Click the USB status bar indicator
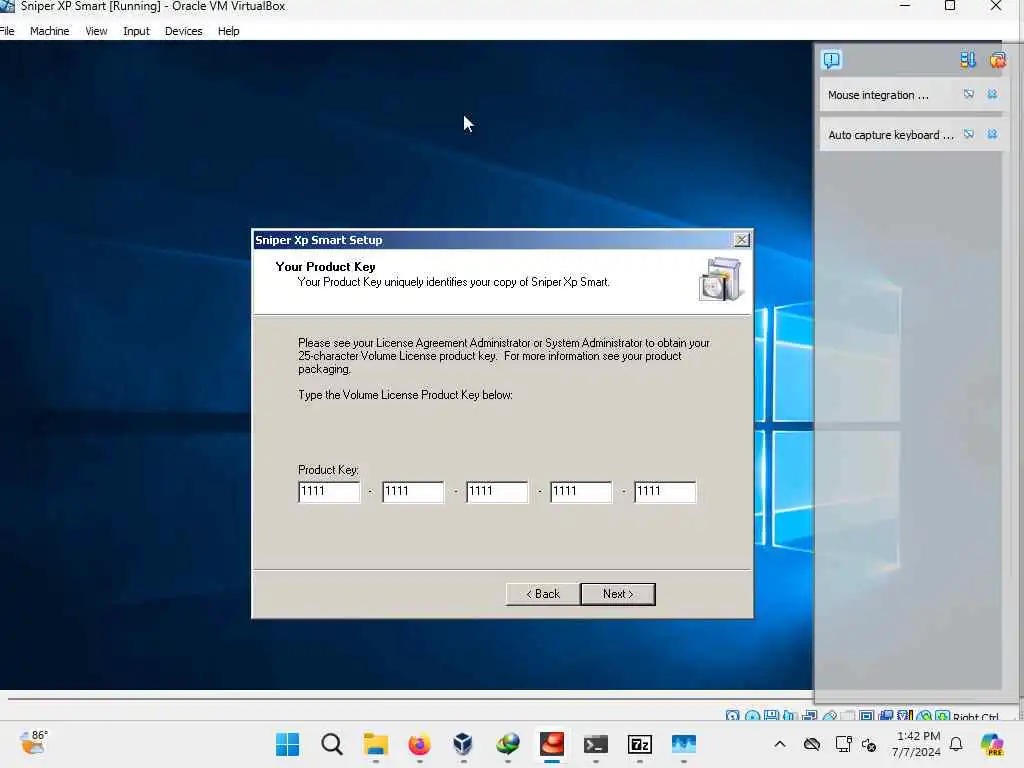This screenshot has height=768, width=1024. pyautogui.click(x=829, y=716)
